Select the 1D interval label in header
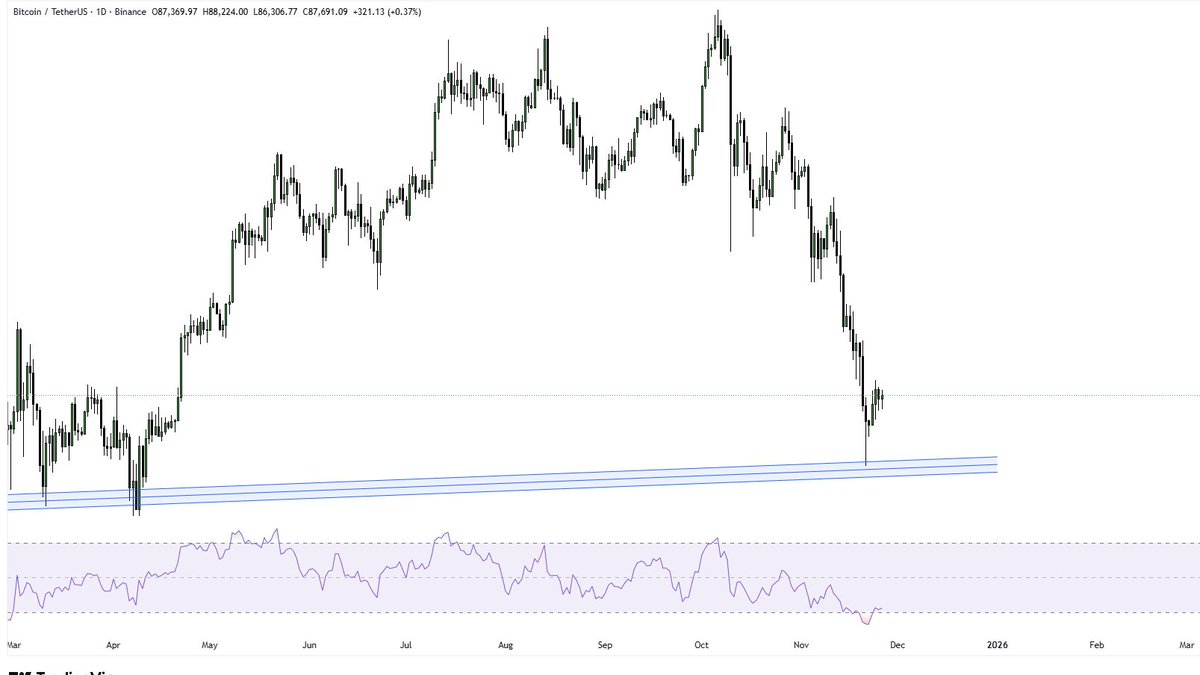This screenshot has width=1200, height=675. [x=99, y=12]
